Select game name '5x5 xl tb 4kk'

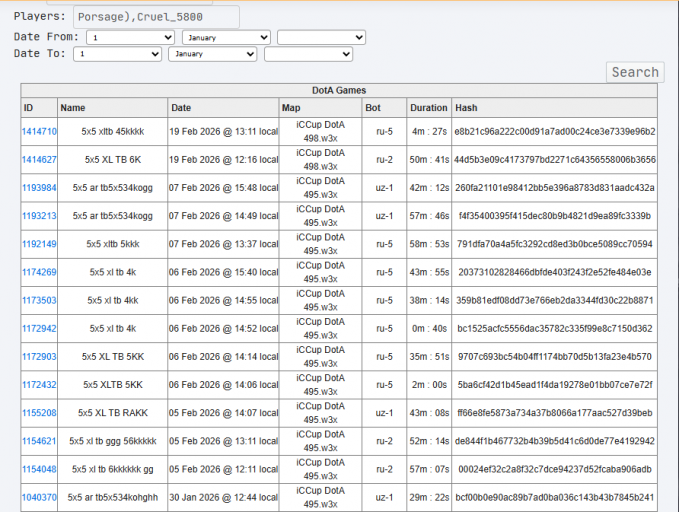coord(113,301)
